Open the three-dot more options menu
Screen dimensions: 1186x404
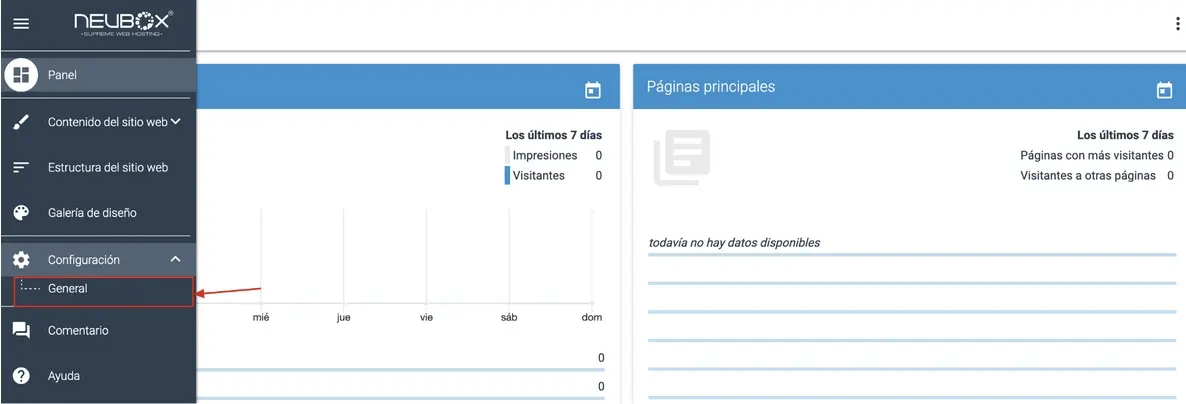coord(1178,24)
